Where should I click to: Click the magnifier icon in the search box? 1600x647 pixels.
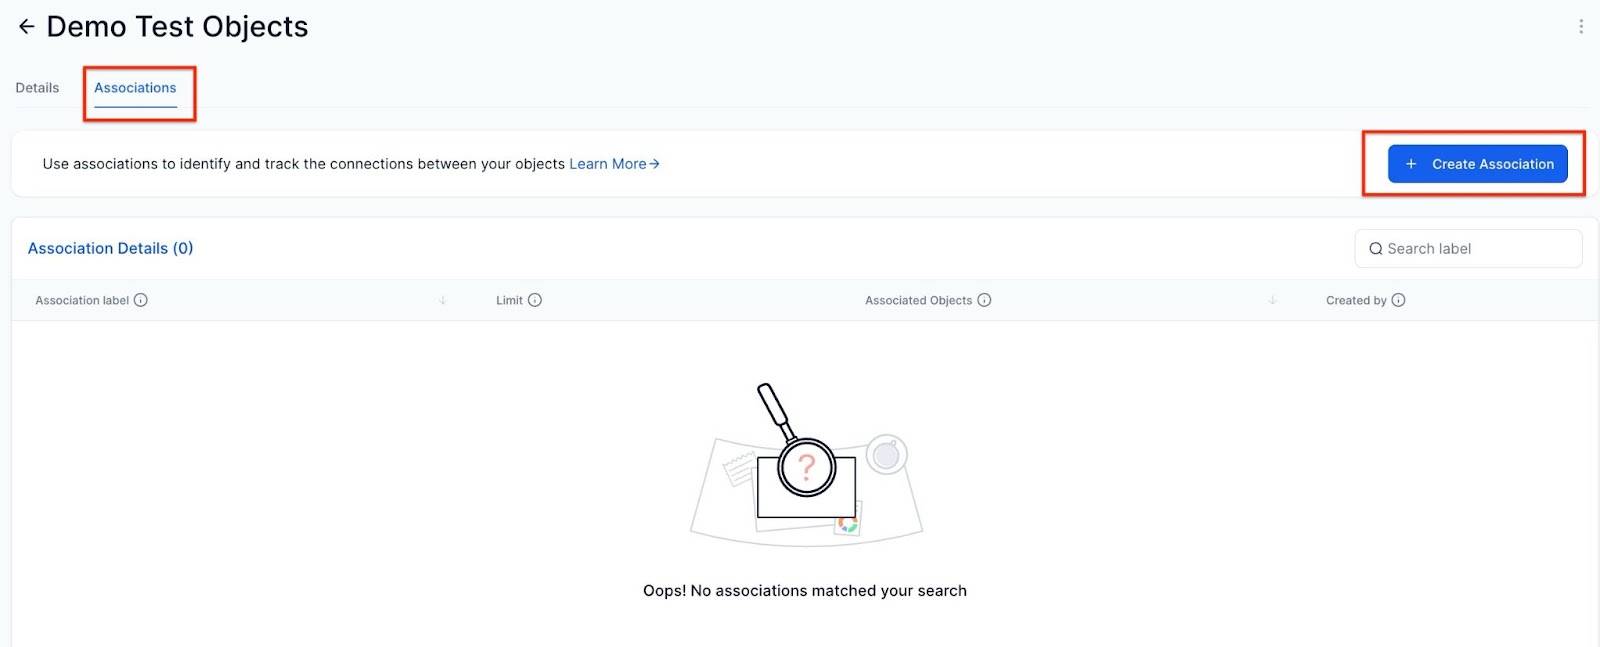(x=1376, y=249)
